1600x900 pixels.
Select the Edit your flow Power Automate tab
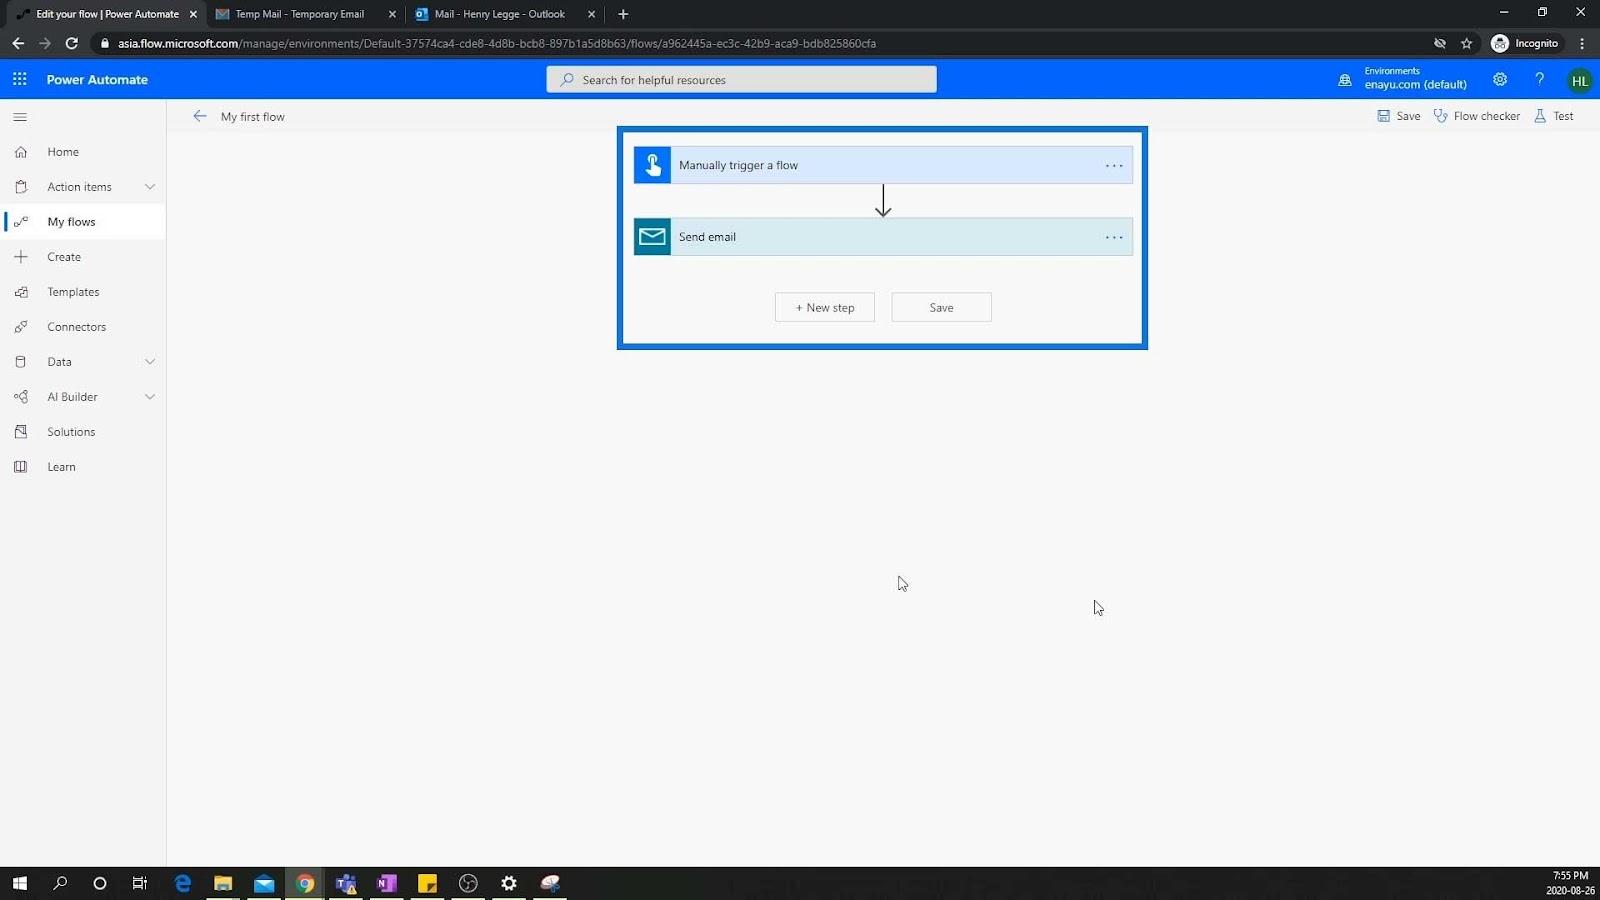107,14
